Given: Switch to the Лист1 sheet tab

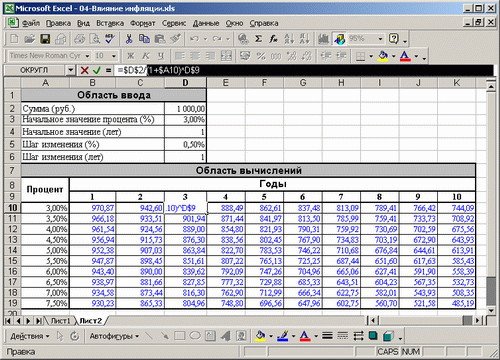Looking at the screenshot, I should [60, 321].
